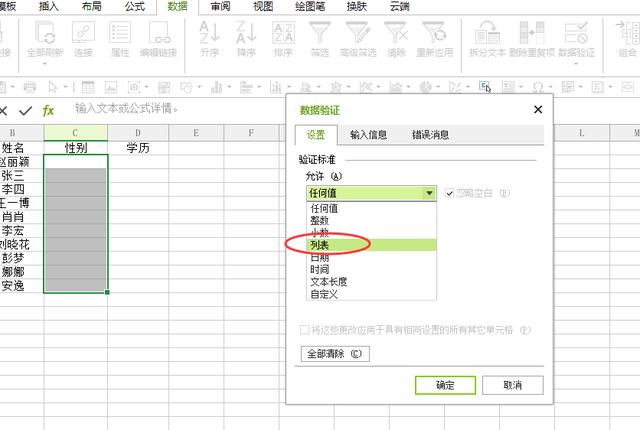
Task: Click the 全部刷新 refresh all icon
Action: (x=45, y=33)
